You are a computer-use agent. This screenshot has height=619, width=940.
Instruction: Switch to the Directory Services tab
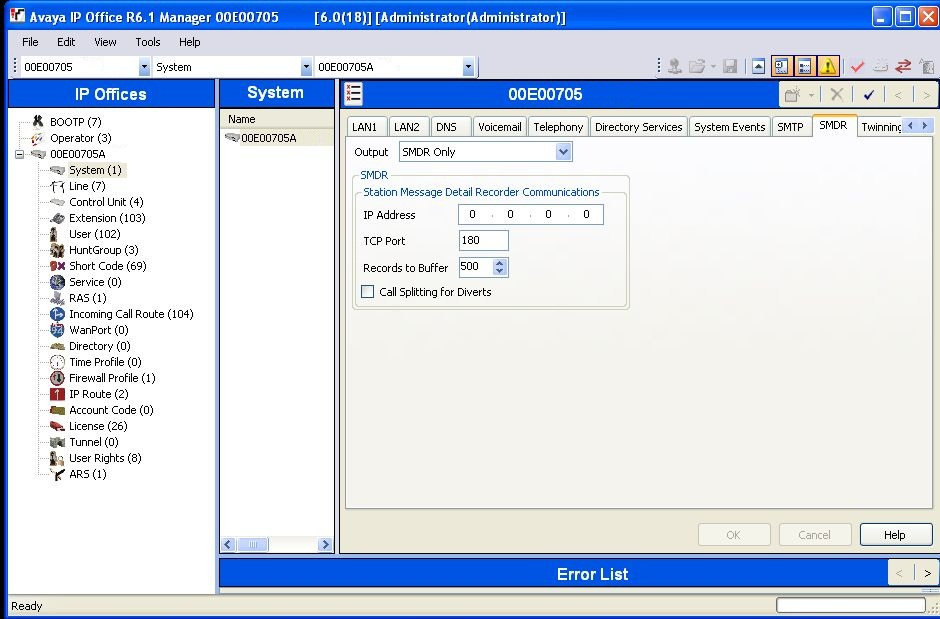(638, 127)
